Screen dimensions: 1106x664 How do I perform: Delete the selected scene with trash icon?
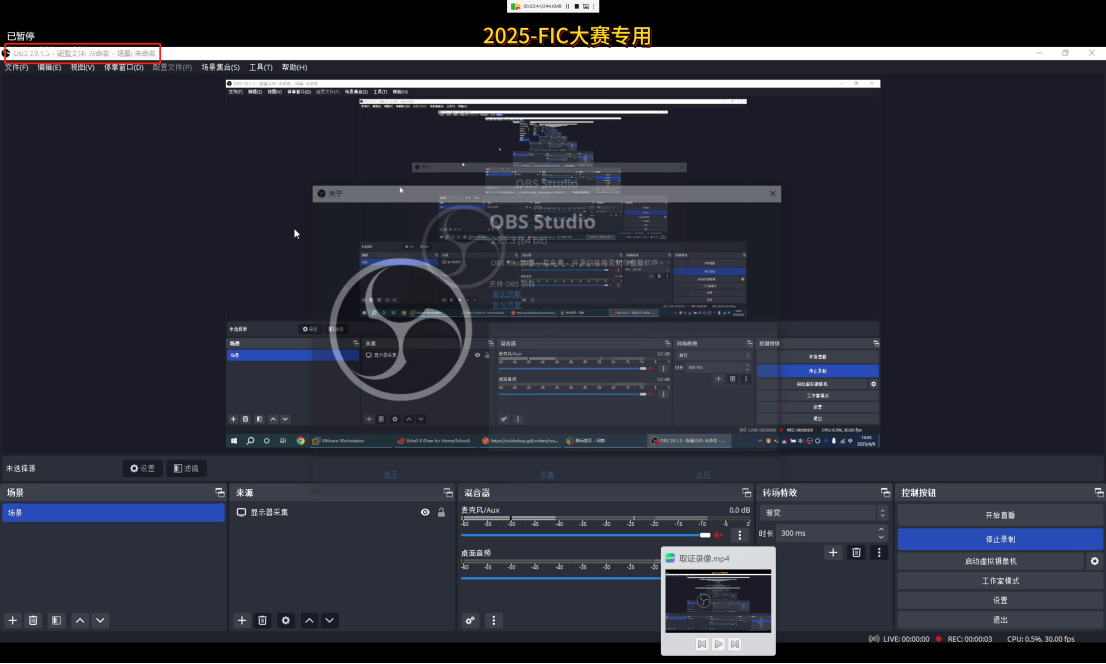pos(32,620)
